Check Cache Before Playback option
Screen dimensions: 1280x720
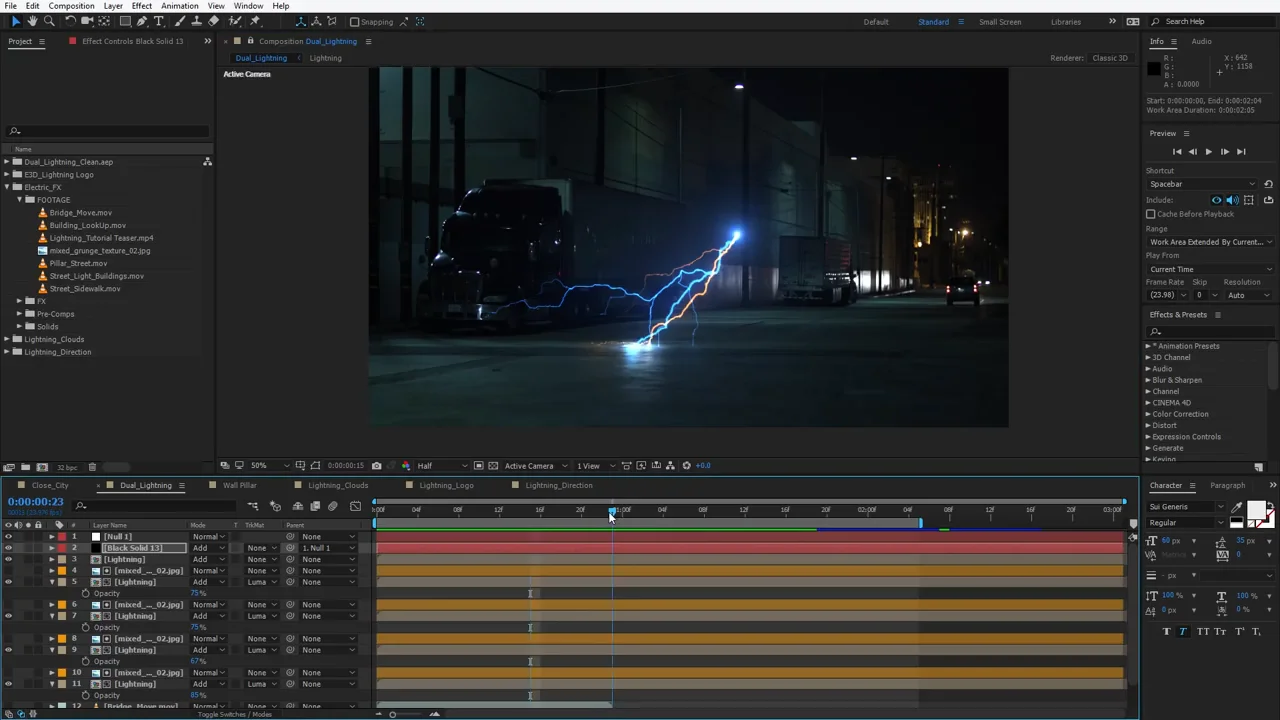1150,214
